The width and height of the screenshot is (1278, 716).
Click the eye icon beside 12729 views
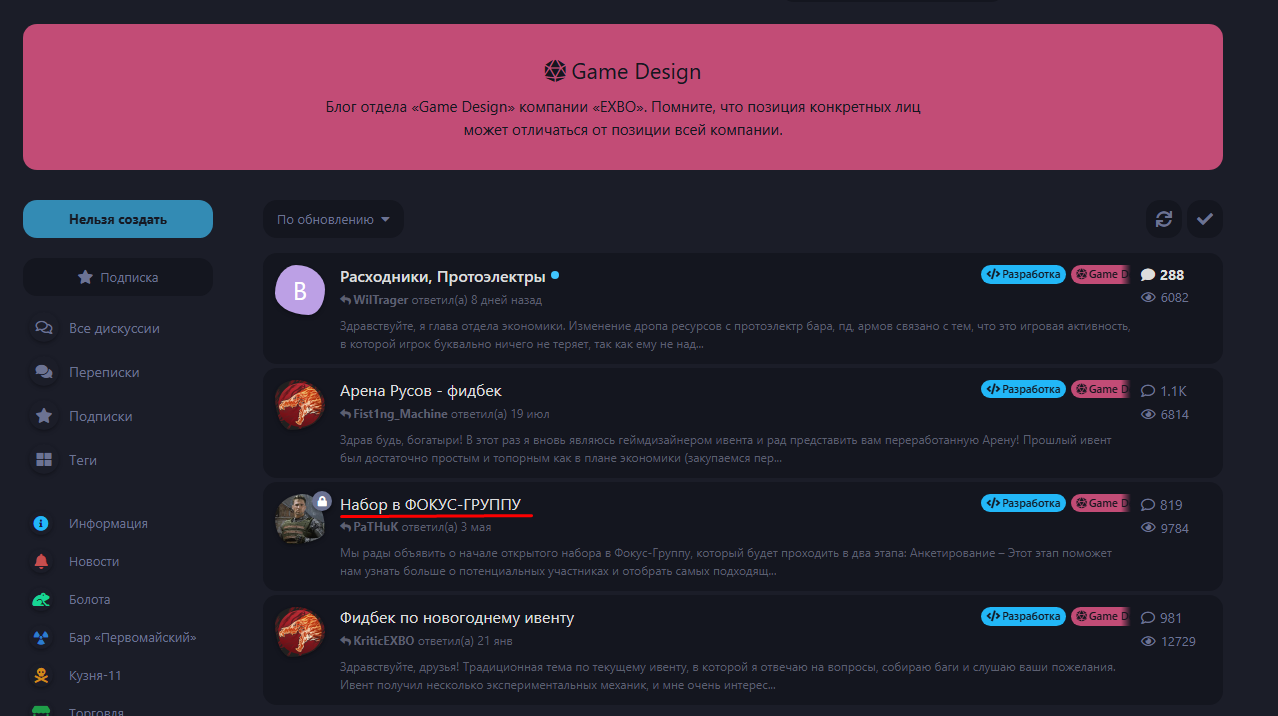tap(1148, 641)
